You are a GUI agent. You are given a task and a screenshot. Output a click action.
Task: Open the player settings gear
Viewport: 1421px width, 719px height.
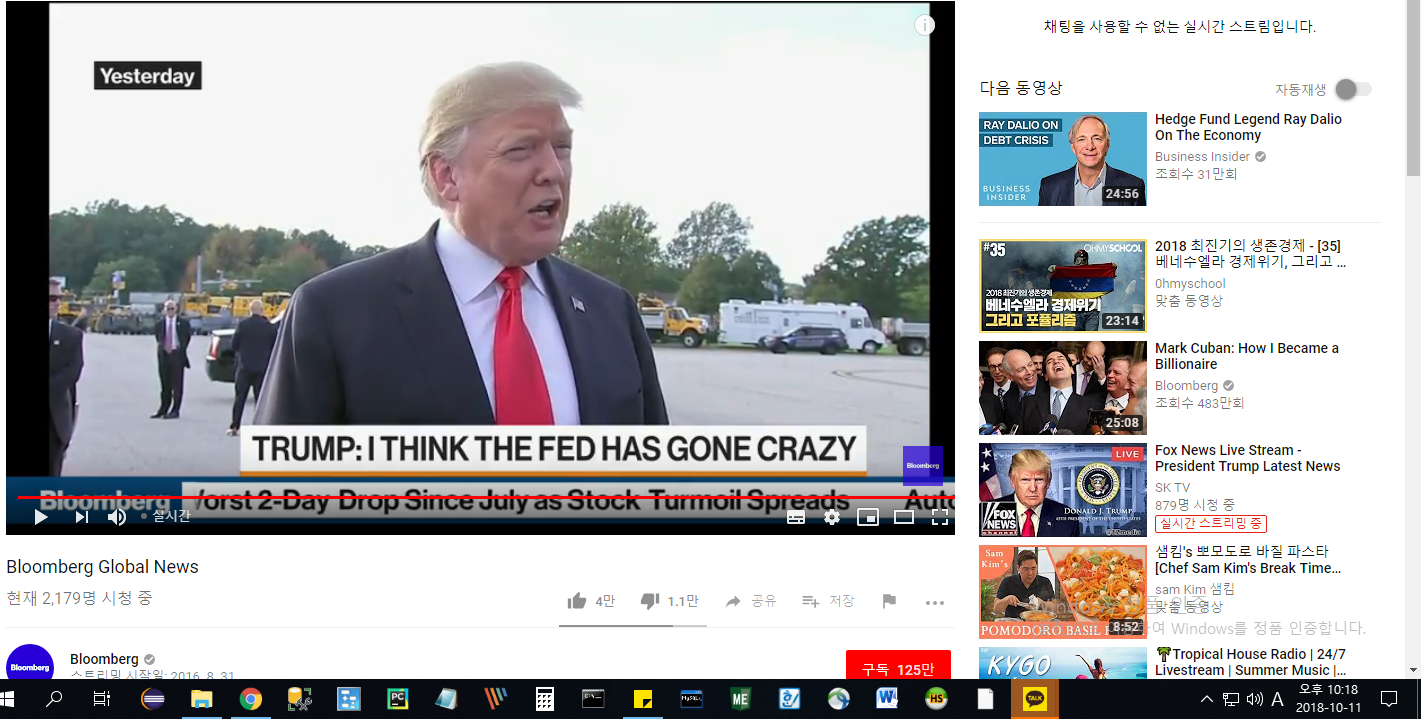coord(832,517)
